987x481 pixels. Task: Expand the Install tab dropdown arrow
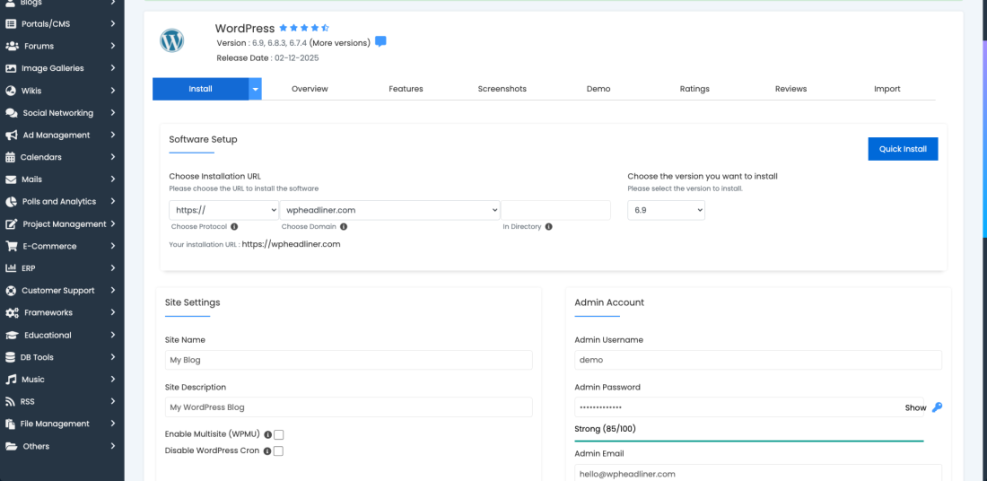[255, 89]
